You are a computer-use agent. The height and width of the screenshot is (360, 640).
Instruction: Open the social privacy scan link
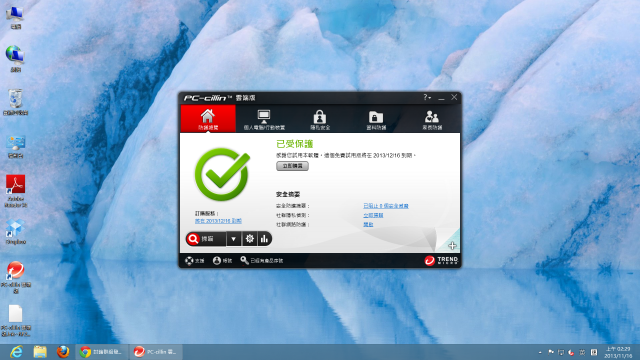tap(373, 215)
